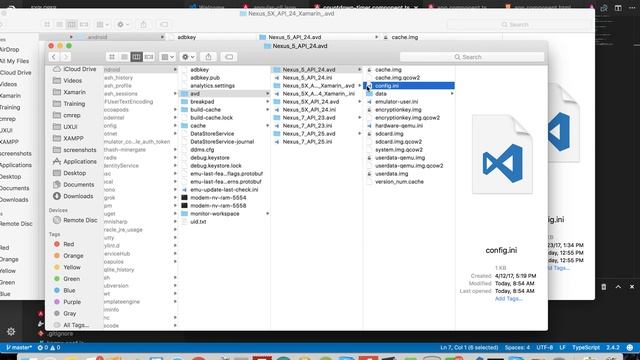Click Spaces: 4 indentation in status bar
The height and width of the screenshot is (360, 640).
(517, 348)
